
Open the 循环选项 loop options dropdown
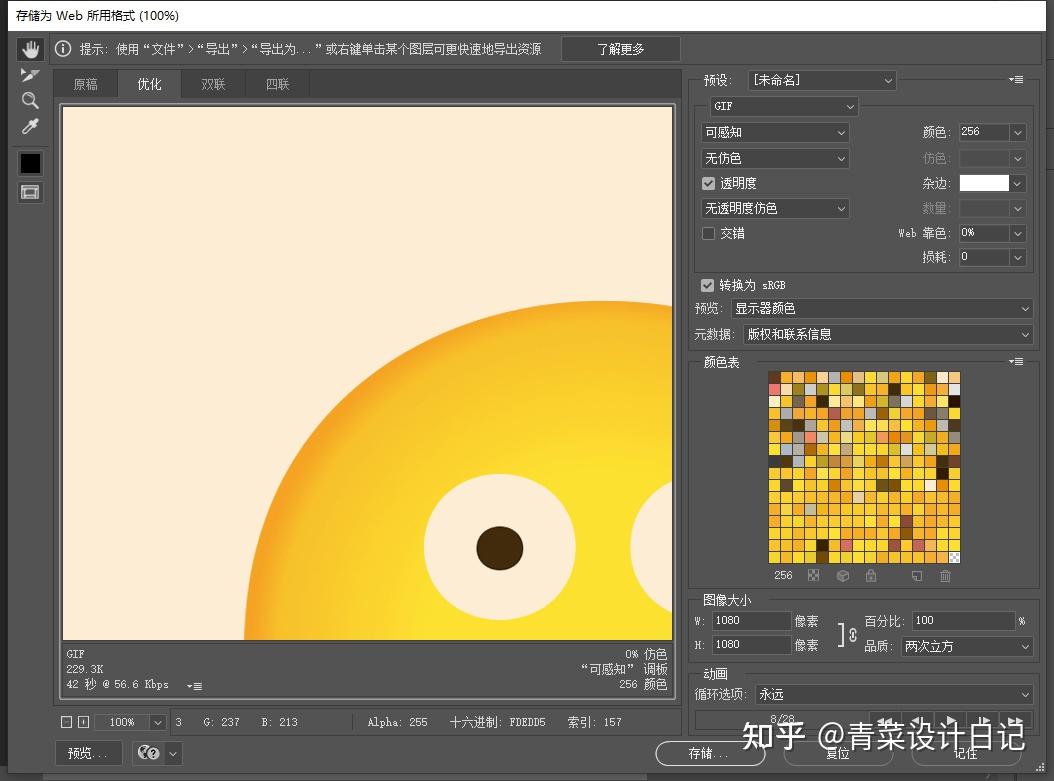895,694
